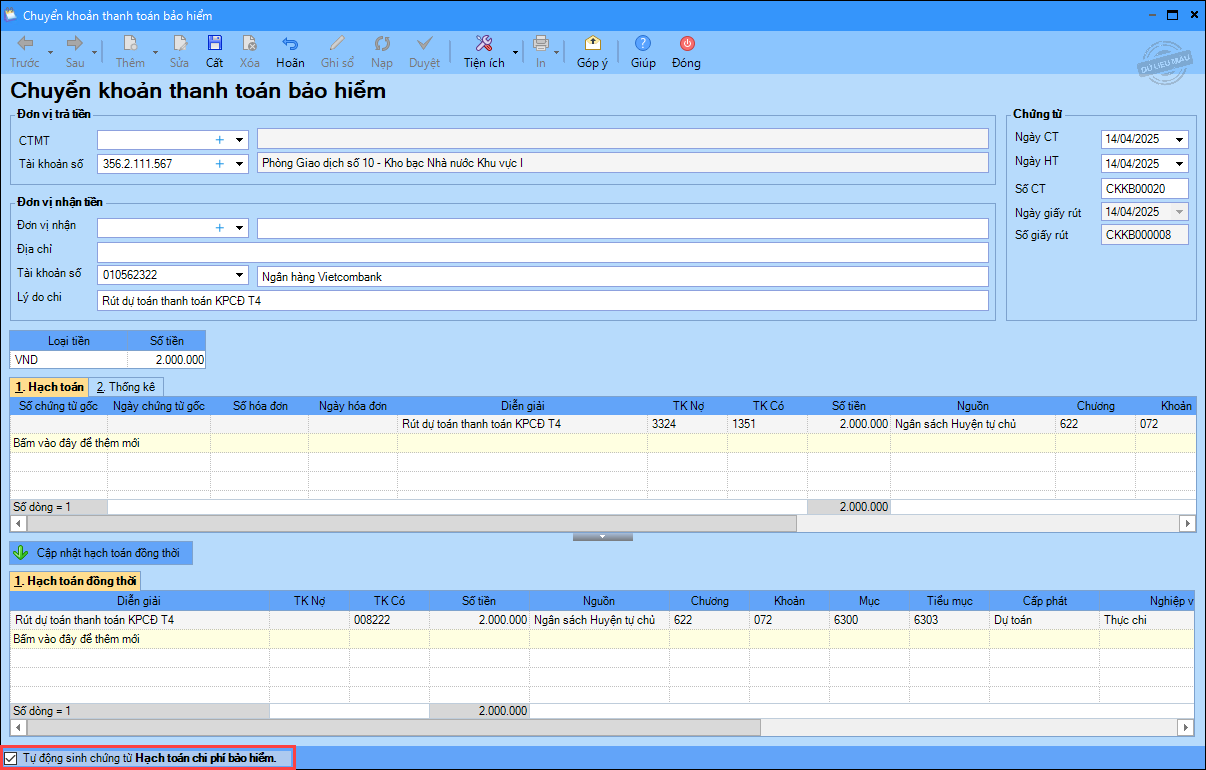
Task: Click the Ghi sổ (post) toolbar icon
Action: pyautogui.click(x=338, y=44)
